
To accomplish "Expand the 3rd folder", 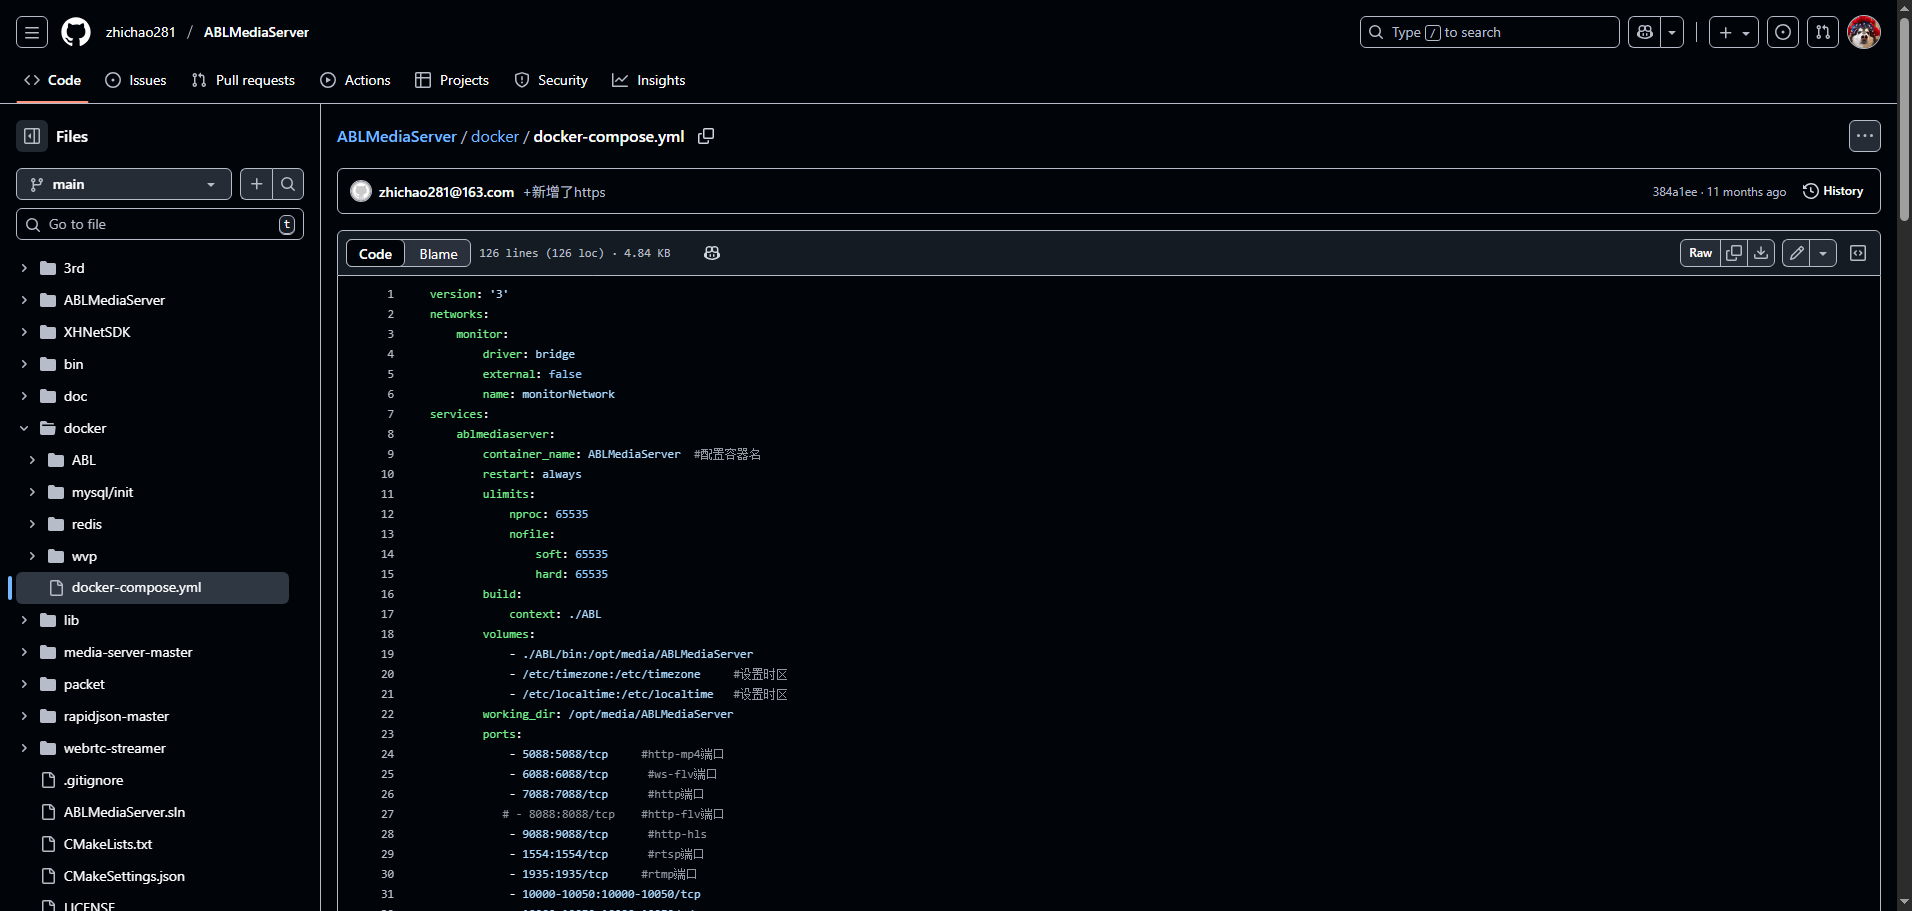I will (24, 268).
